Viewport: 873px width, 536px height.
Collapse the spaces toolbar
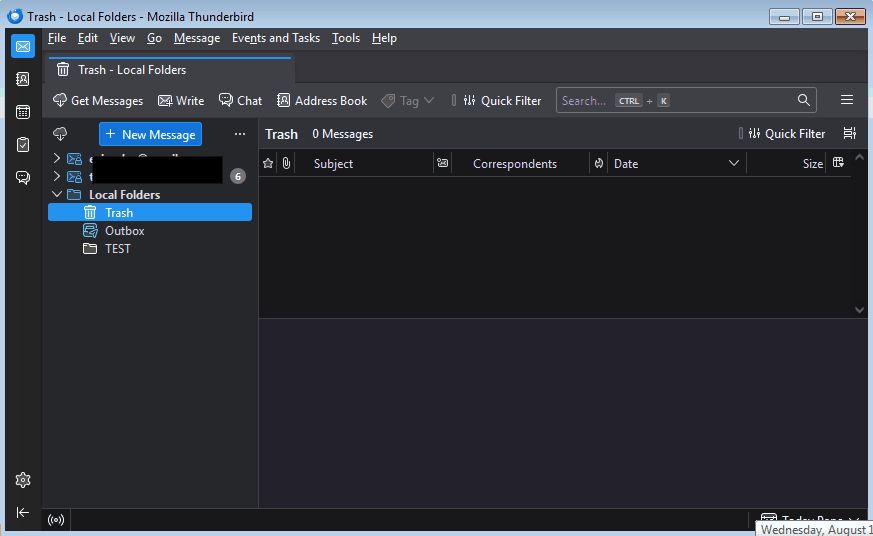(x=23, y=512)
